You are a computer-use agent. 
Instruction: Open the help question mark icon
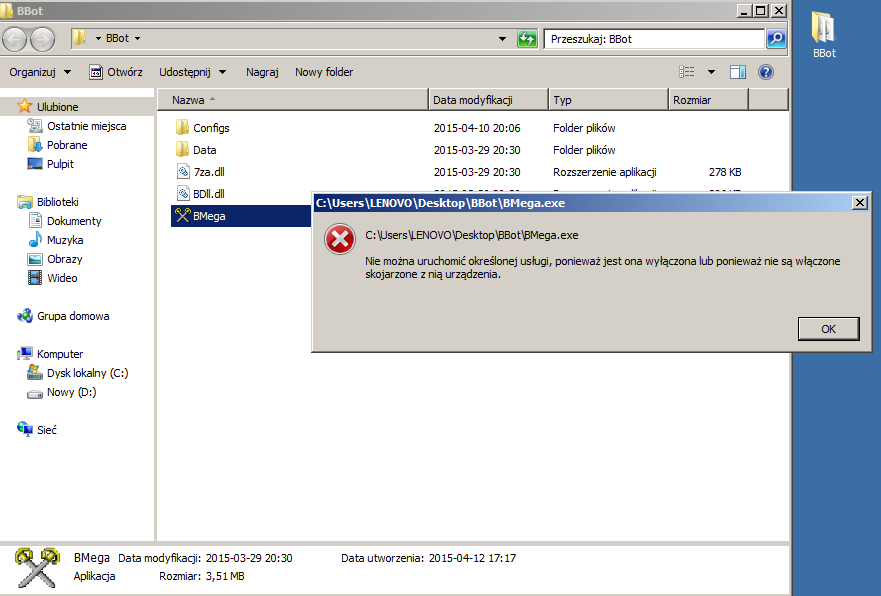766,72
